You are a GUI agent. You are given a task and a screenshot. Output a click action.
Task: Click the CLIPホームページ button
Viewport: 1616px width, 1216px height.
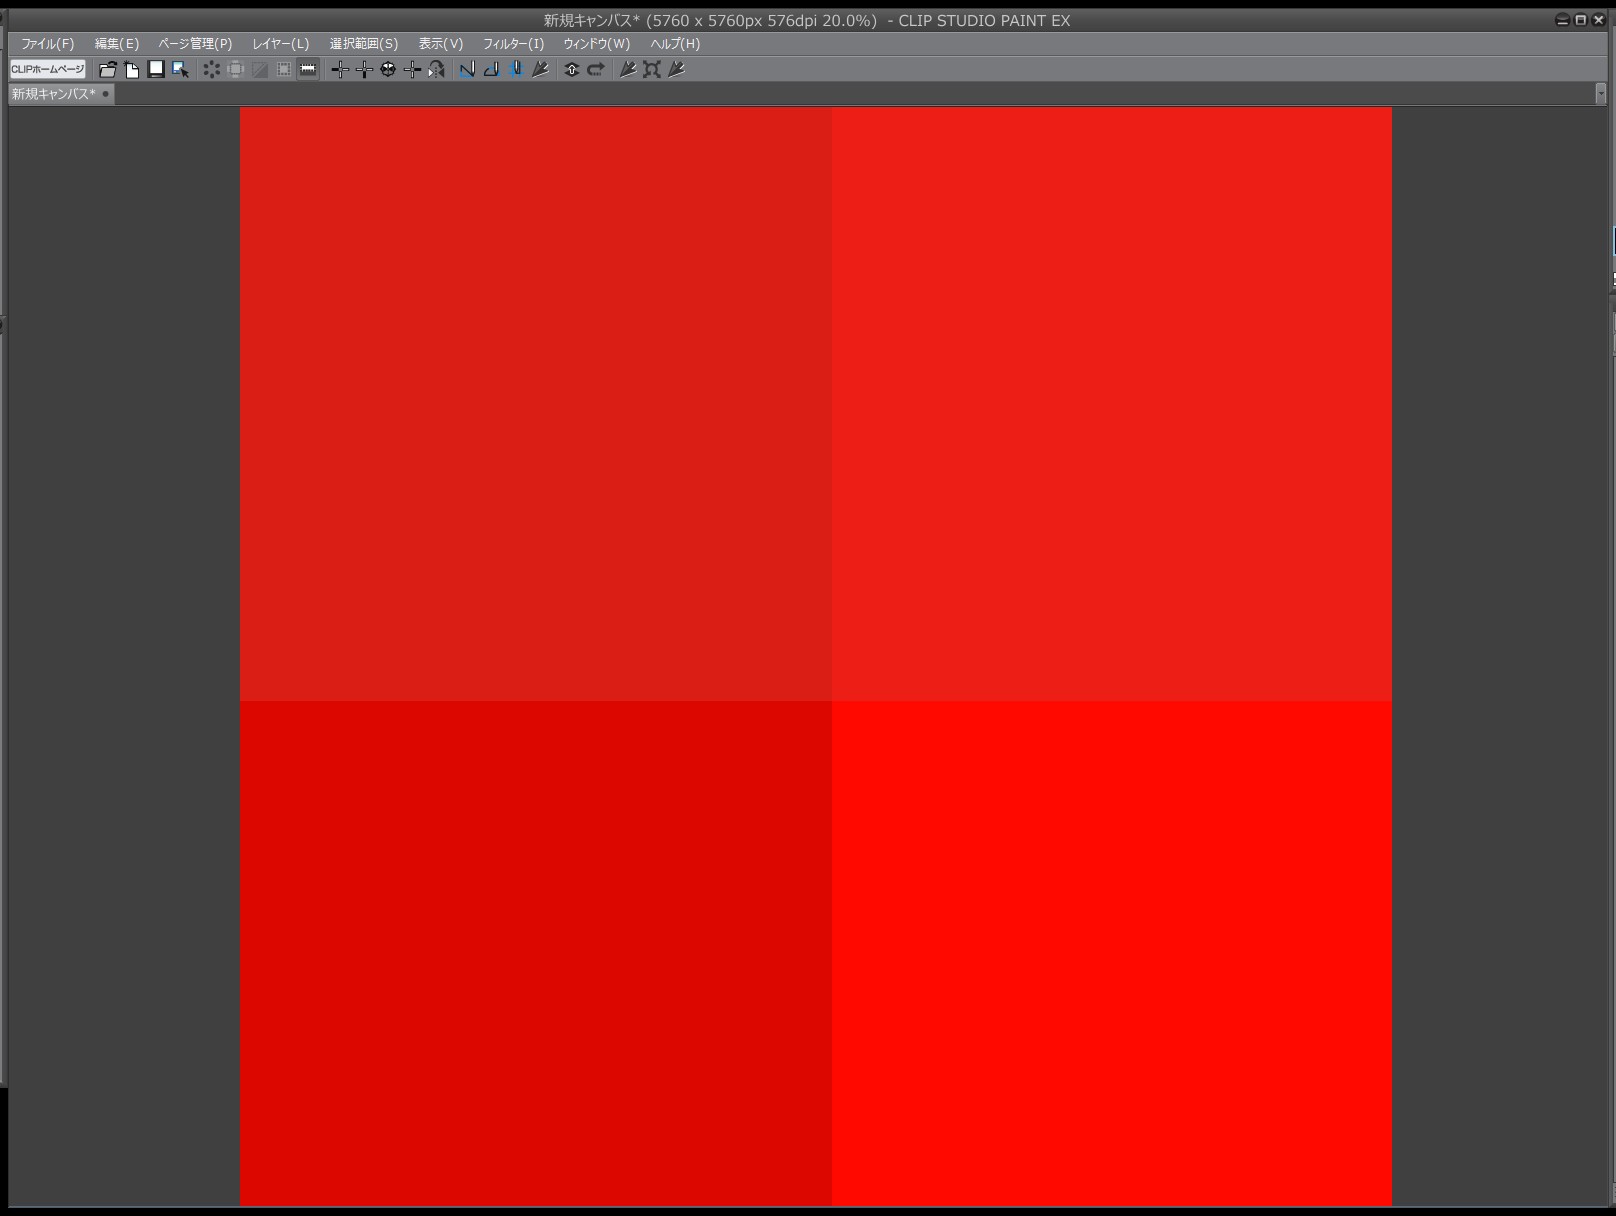pos(48,69)
